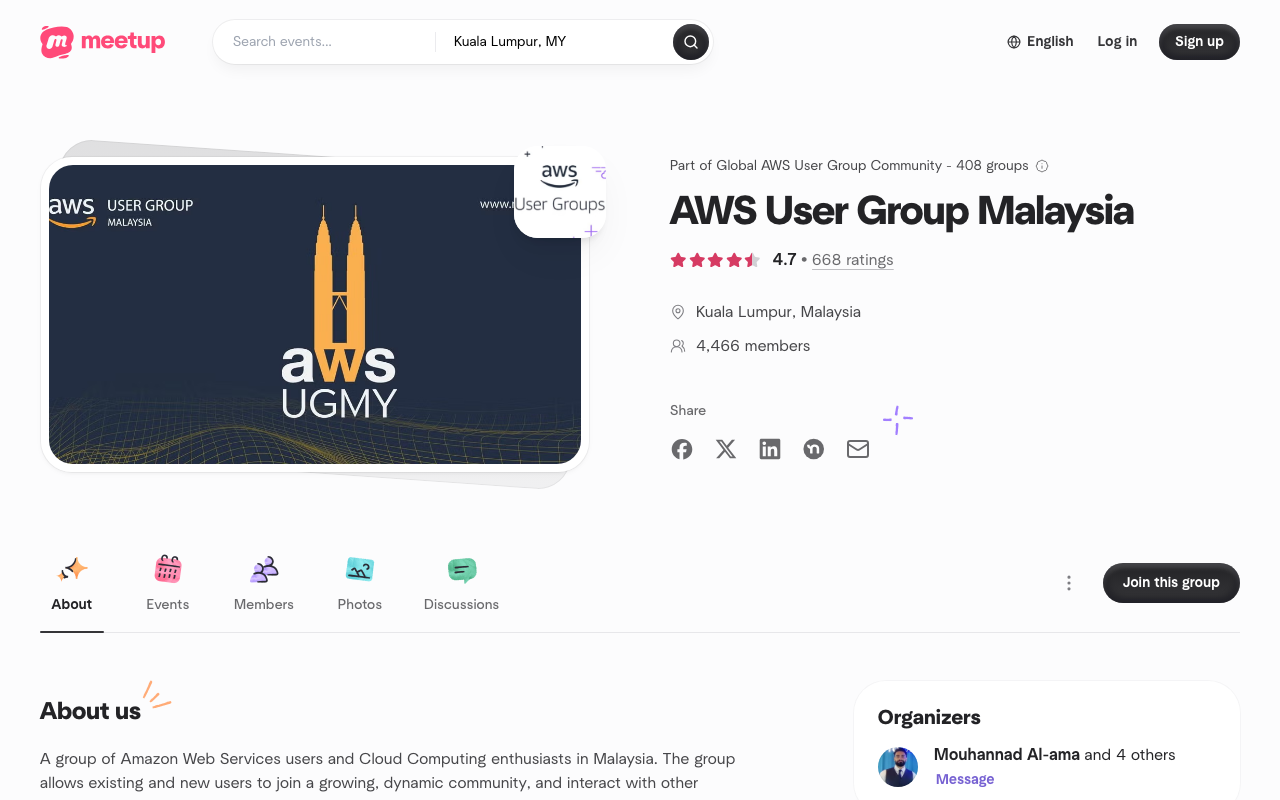Share the group via email icon
Image resolution: width=1280 pixels, height=800 pixels.
[x=857, y=449]
